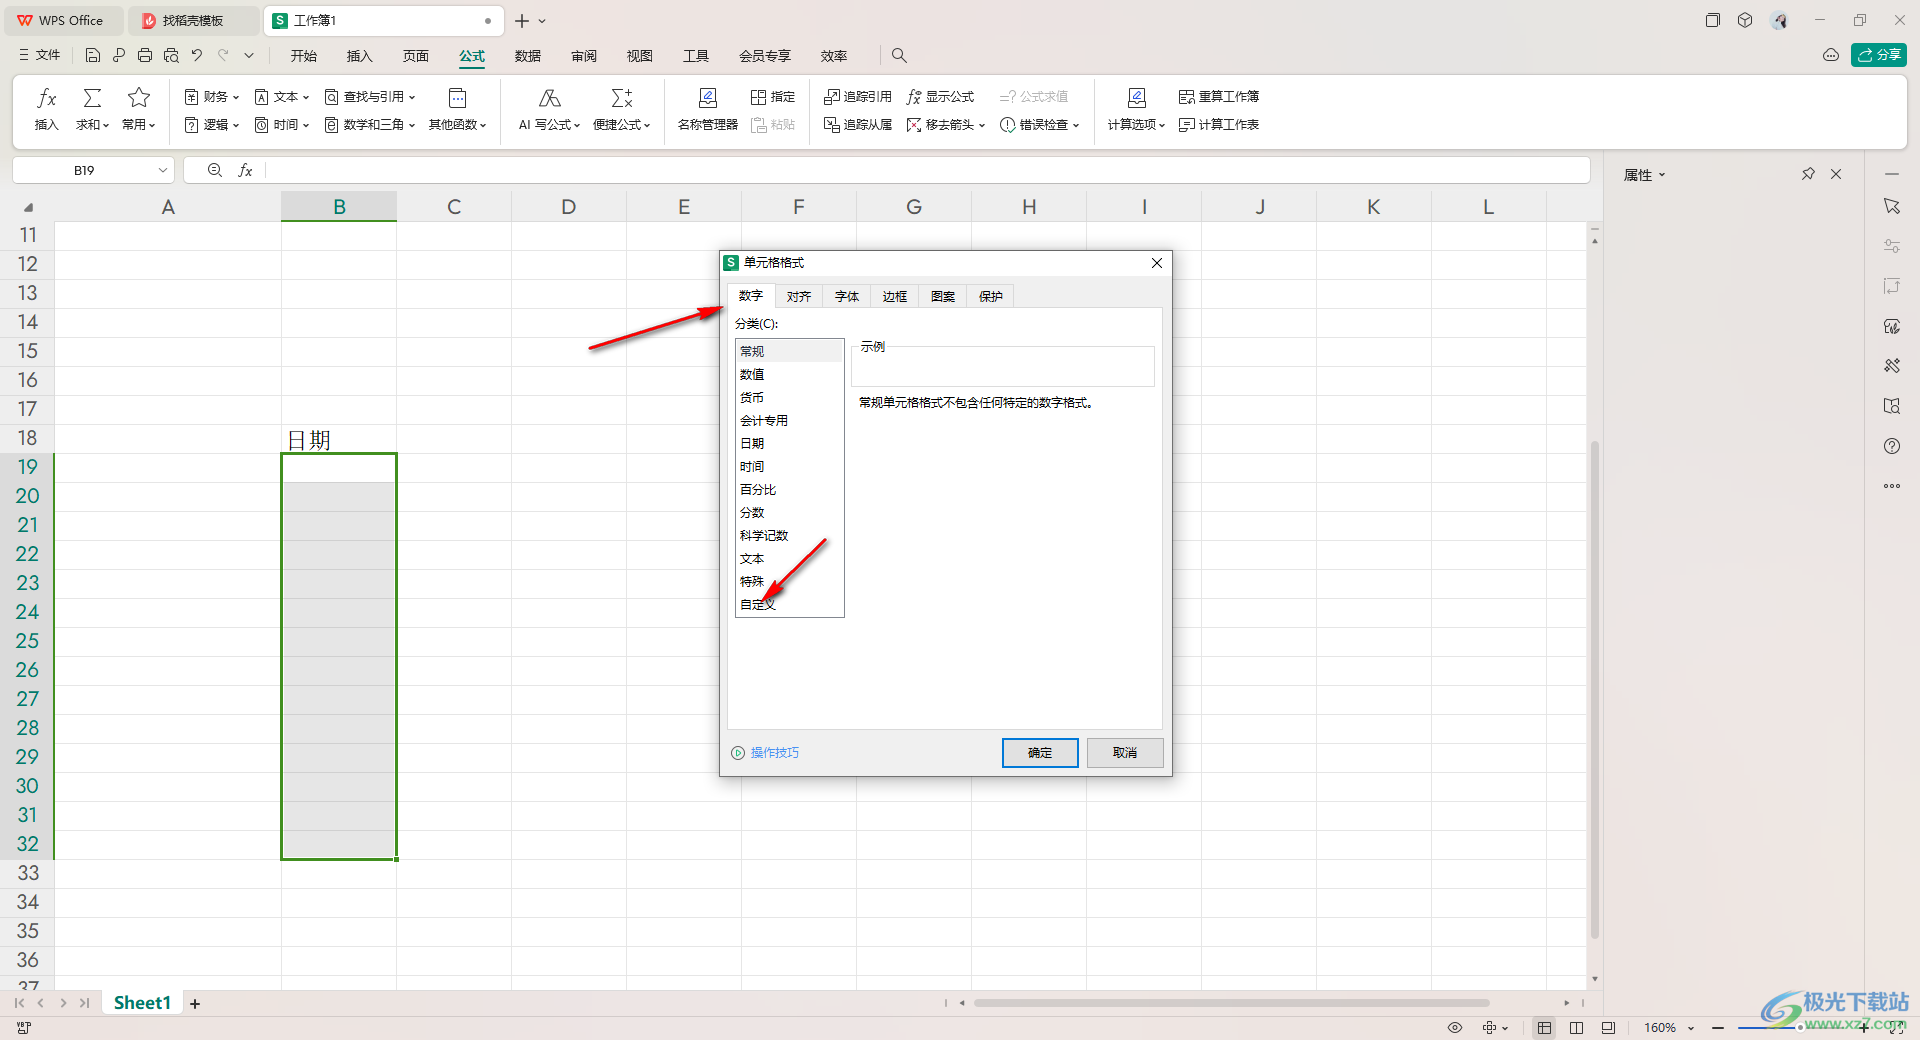
Task: Click the 取消 Cancel button
Action: tap(1125, 753)
